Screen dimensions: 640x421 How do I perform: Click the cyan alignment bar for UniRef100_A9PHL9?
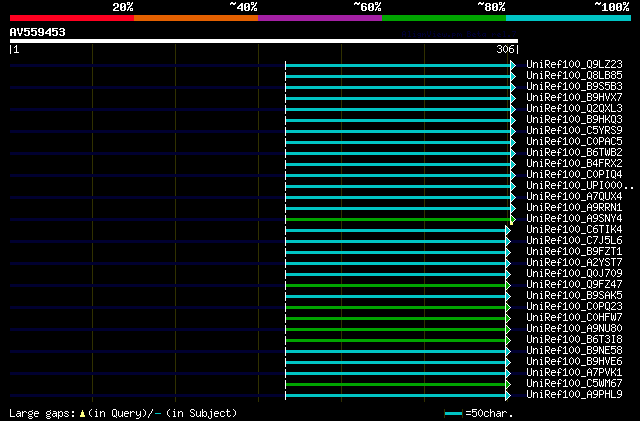click(396, 396)
